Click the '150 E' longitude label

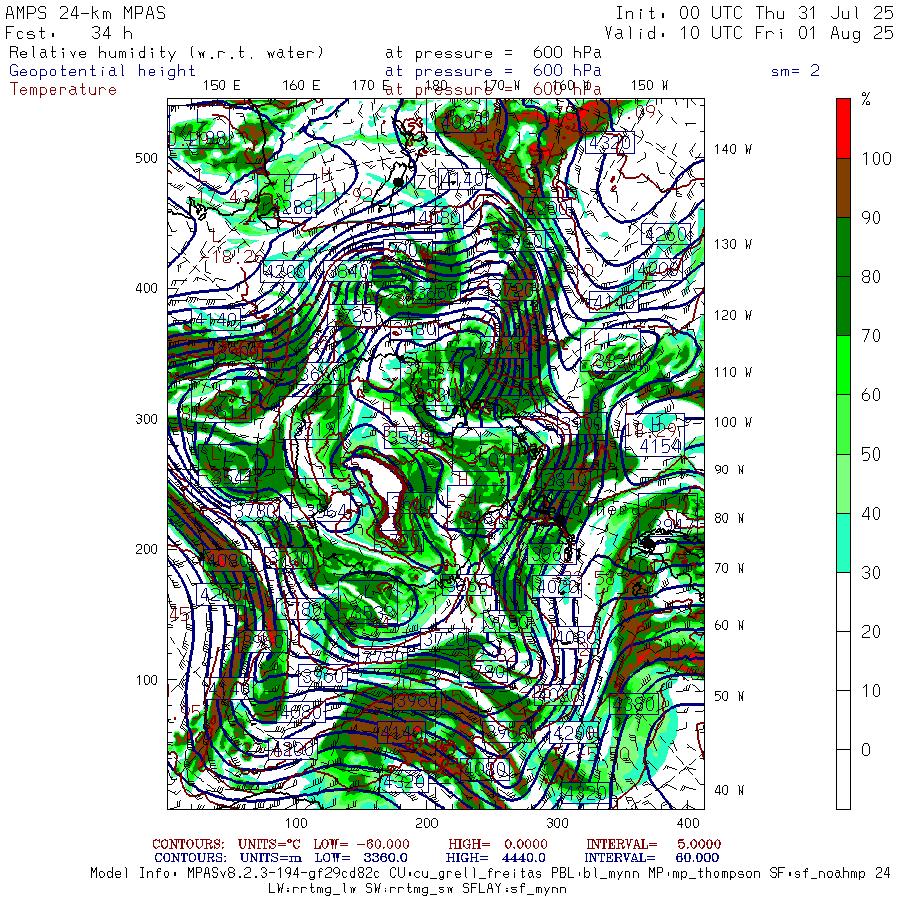point(222,86)
